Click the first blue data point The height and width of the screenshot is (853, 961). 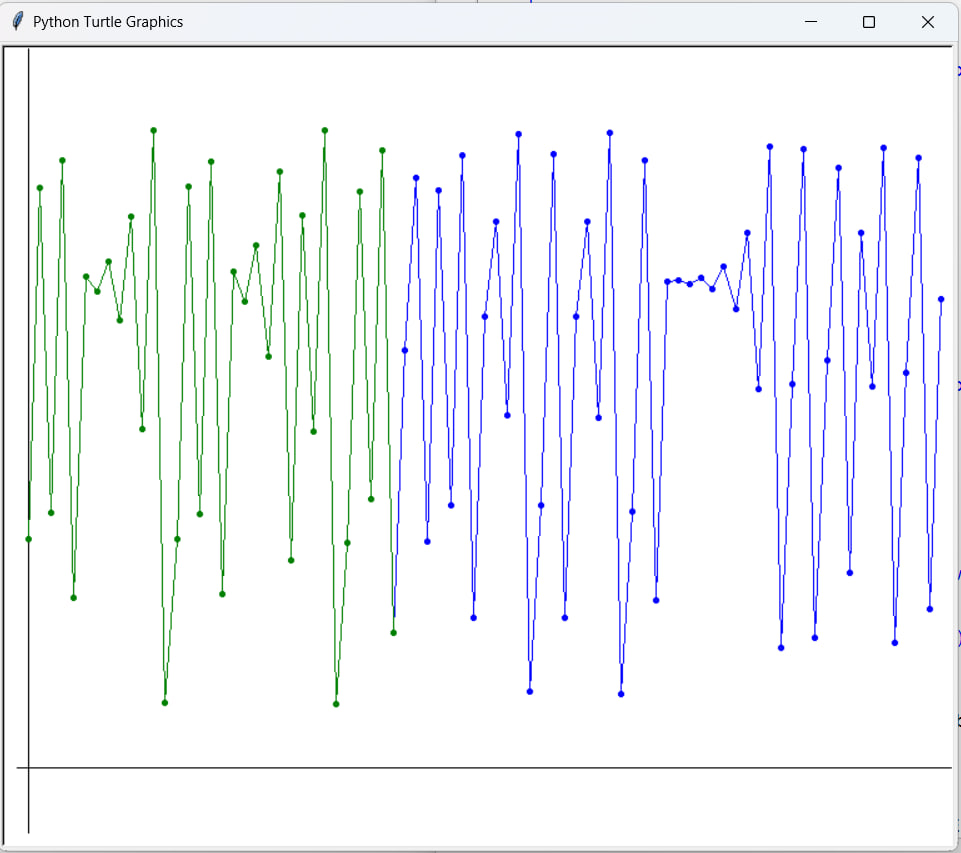tap(405, 350)
